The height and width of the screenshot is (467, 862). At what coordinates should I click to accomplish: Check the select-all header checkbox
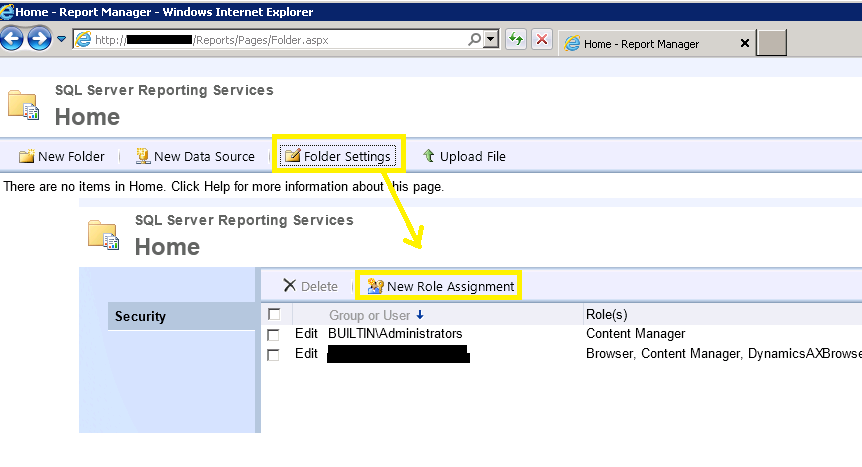274,314
